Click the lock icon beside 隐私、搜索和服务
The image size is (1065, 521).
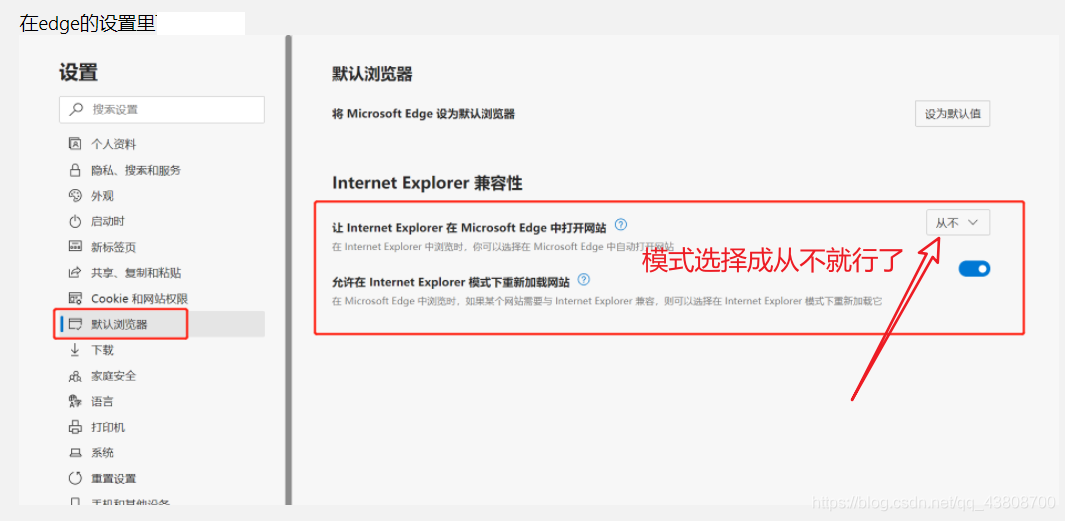(75, 170)
